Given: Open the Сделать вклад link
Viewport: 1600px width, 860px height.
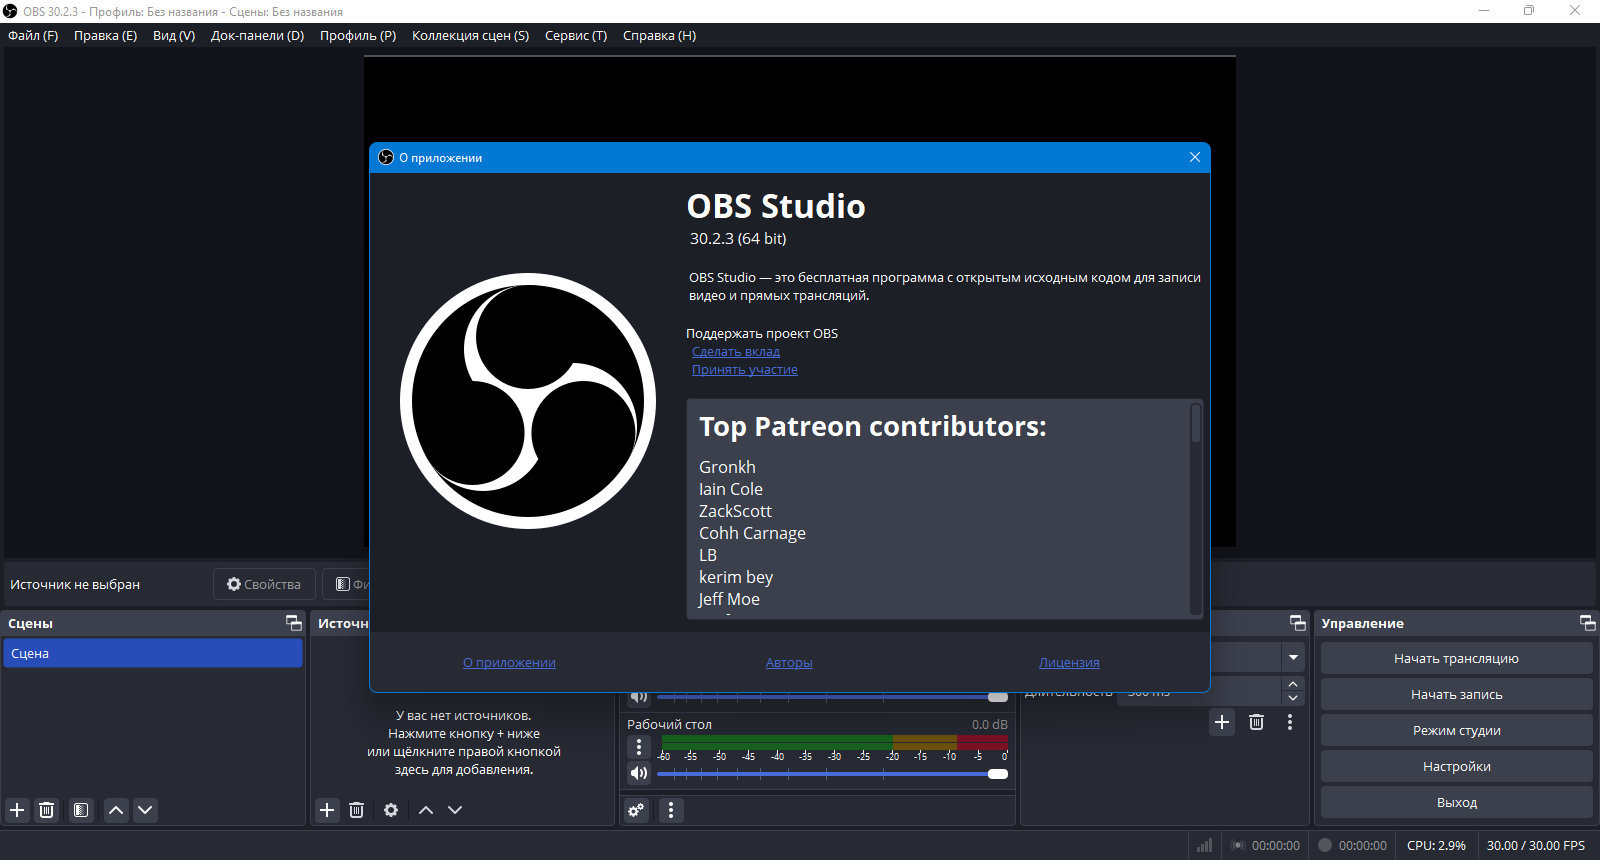Looking at the screenshot, I should click(x=736, y=351).
